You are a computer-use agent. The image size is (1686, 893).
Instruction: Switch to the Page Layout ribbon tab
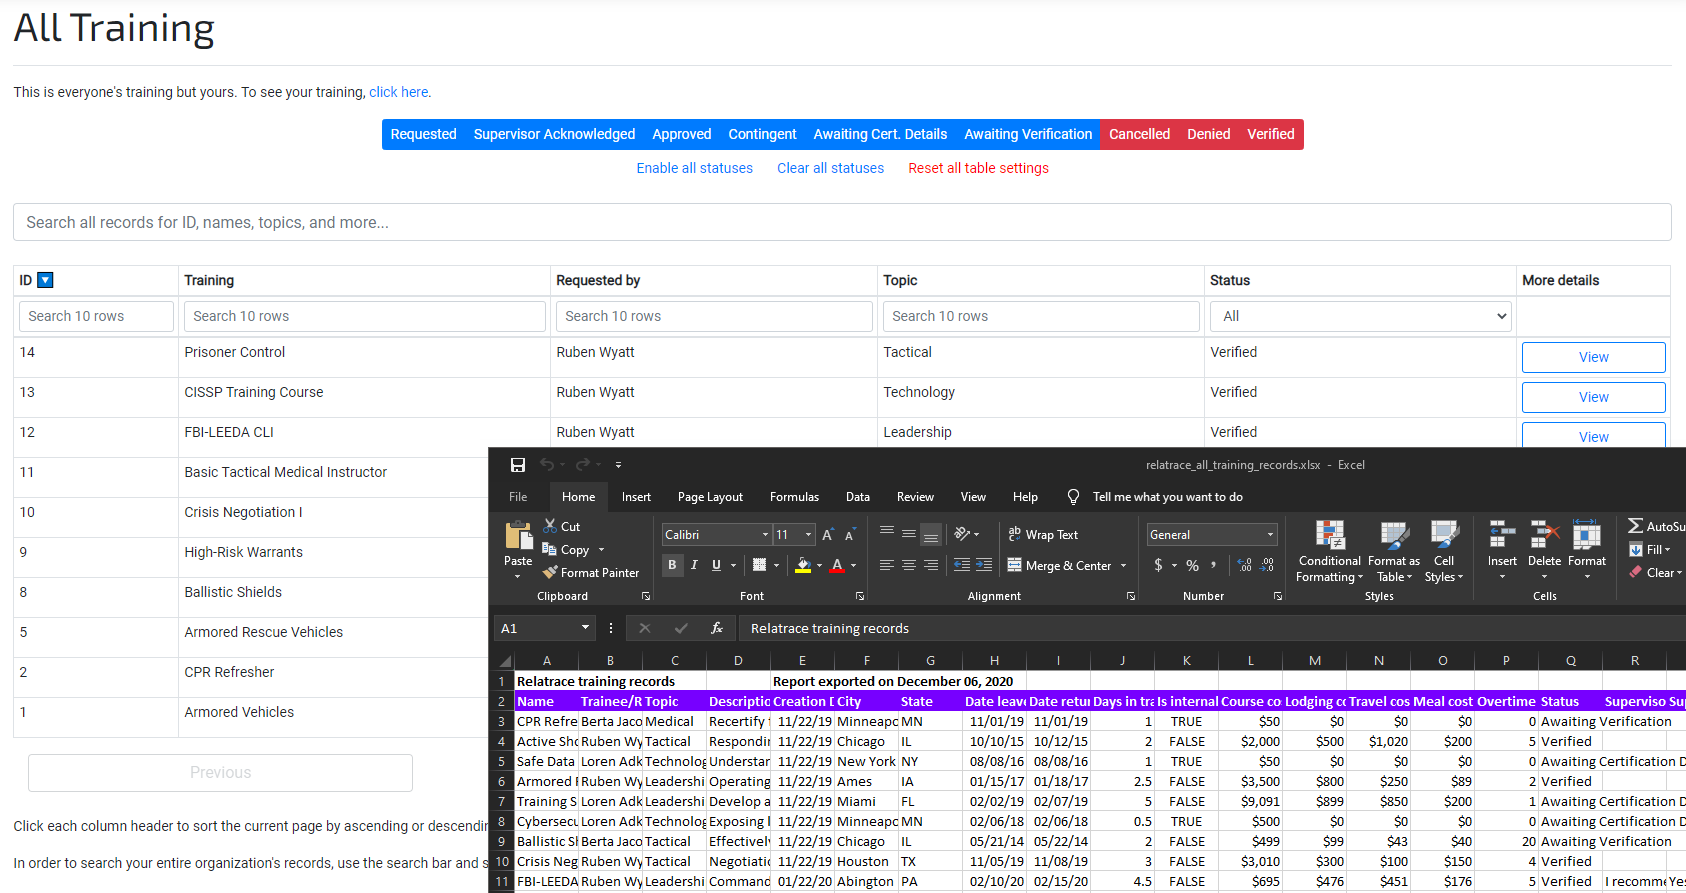[x=710, y=497]
